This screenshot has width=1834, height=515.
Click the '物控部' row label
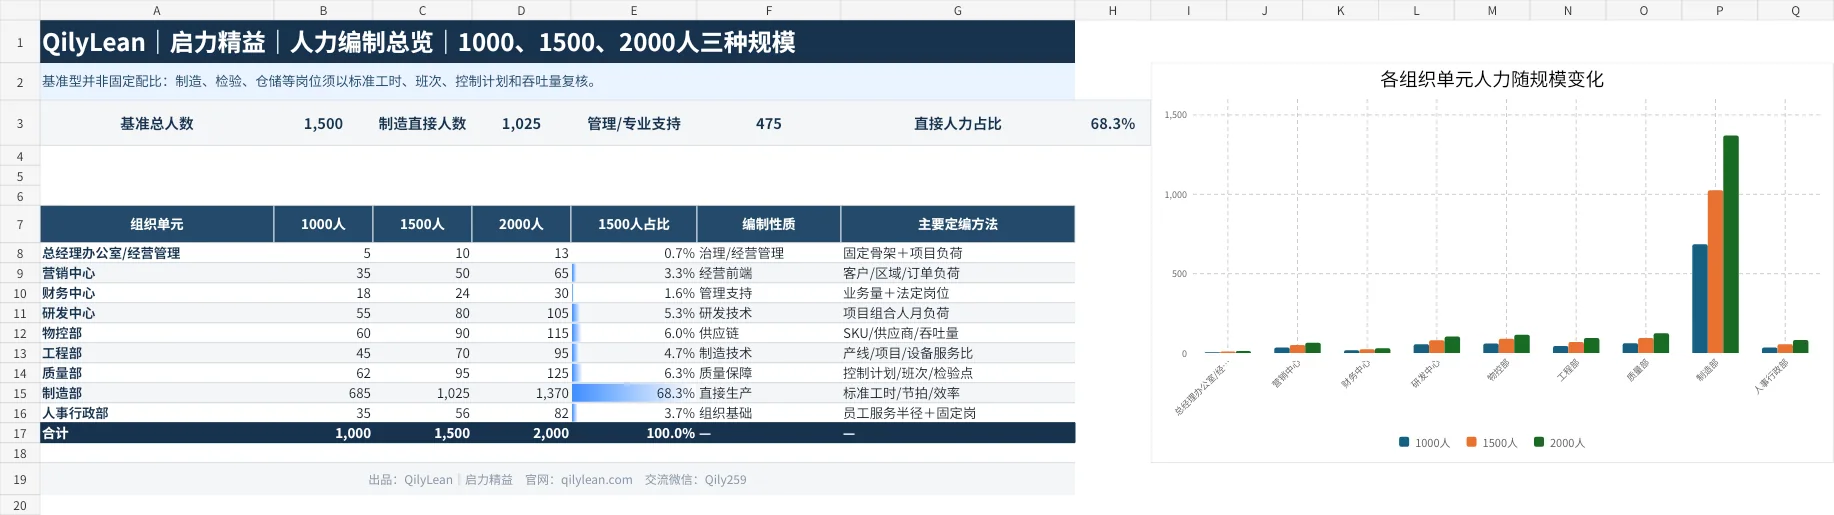pos(157,333)
